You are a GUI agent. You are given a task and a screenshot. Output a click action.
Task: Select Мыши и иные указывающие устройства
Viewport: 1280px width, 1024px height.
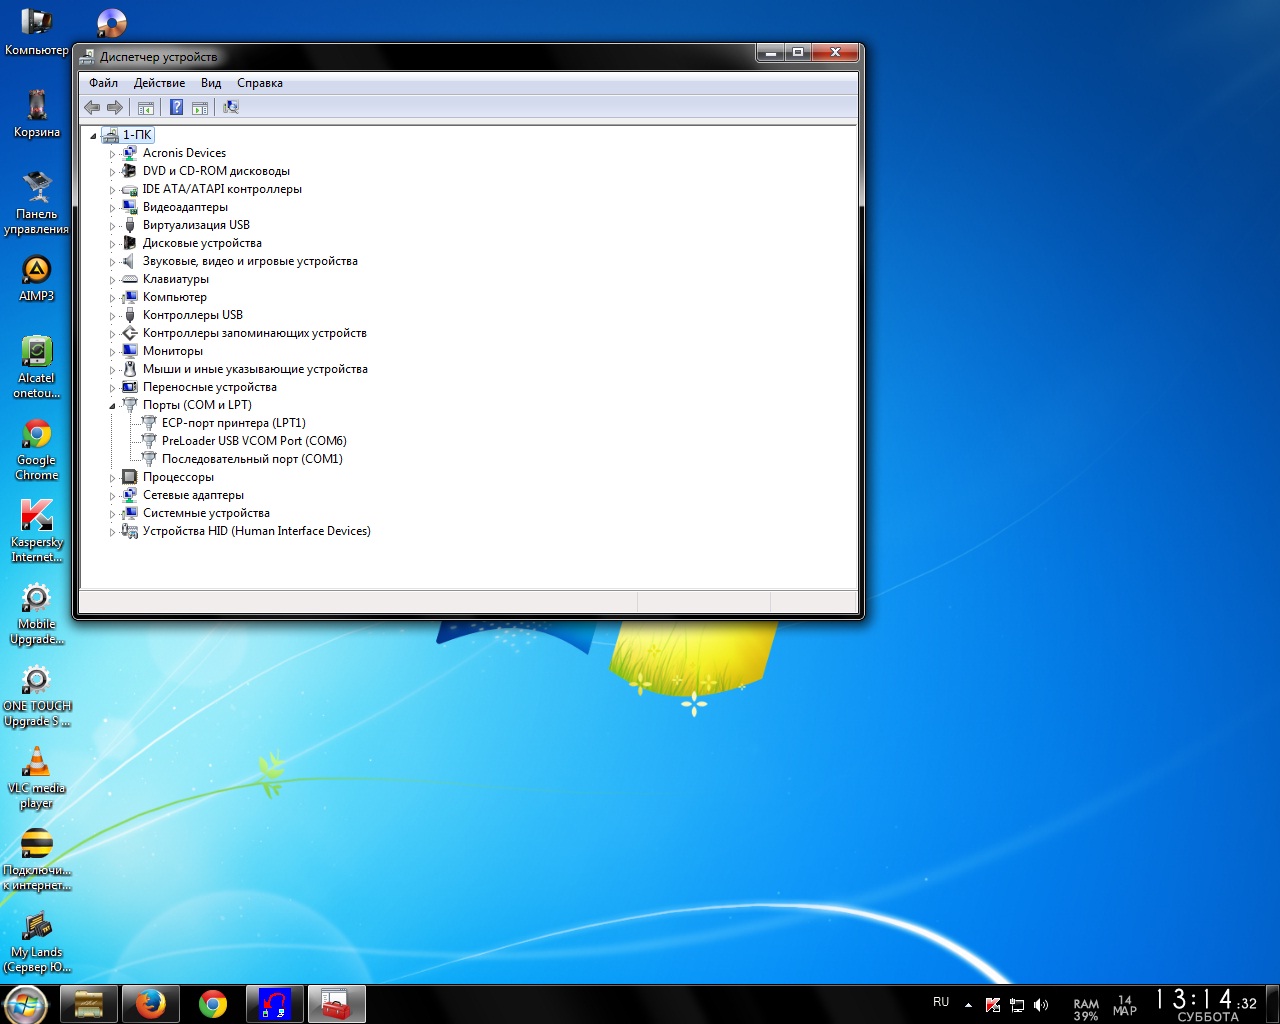[255, 369]
